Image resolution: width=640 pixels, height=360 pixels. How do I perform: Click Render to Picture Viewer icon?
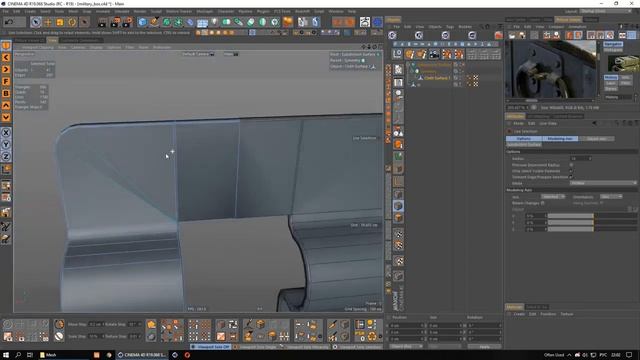tap(115, 22)
